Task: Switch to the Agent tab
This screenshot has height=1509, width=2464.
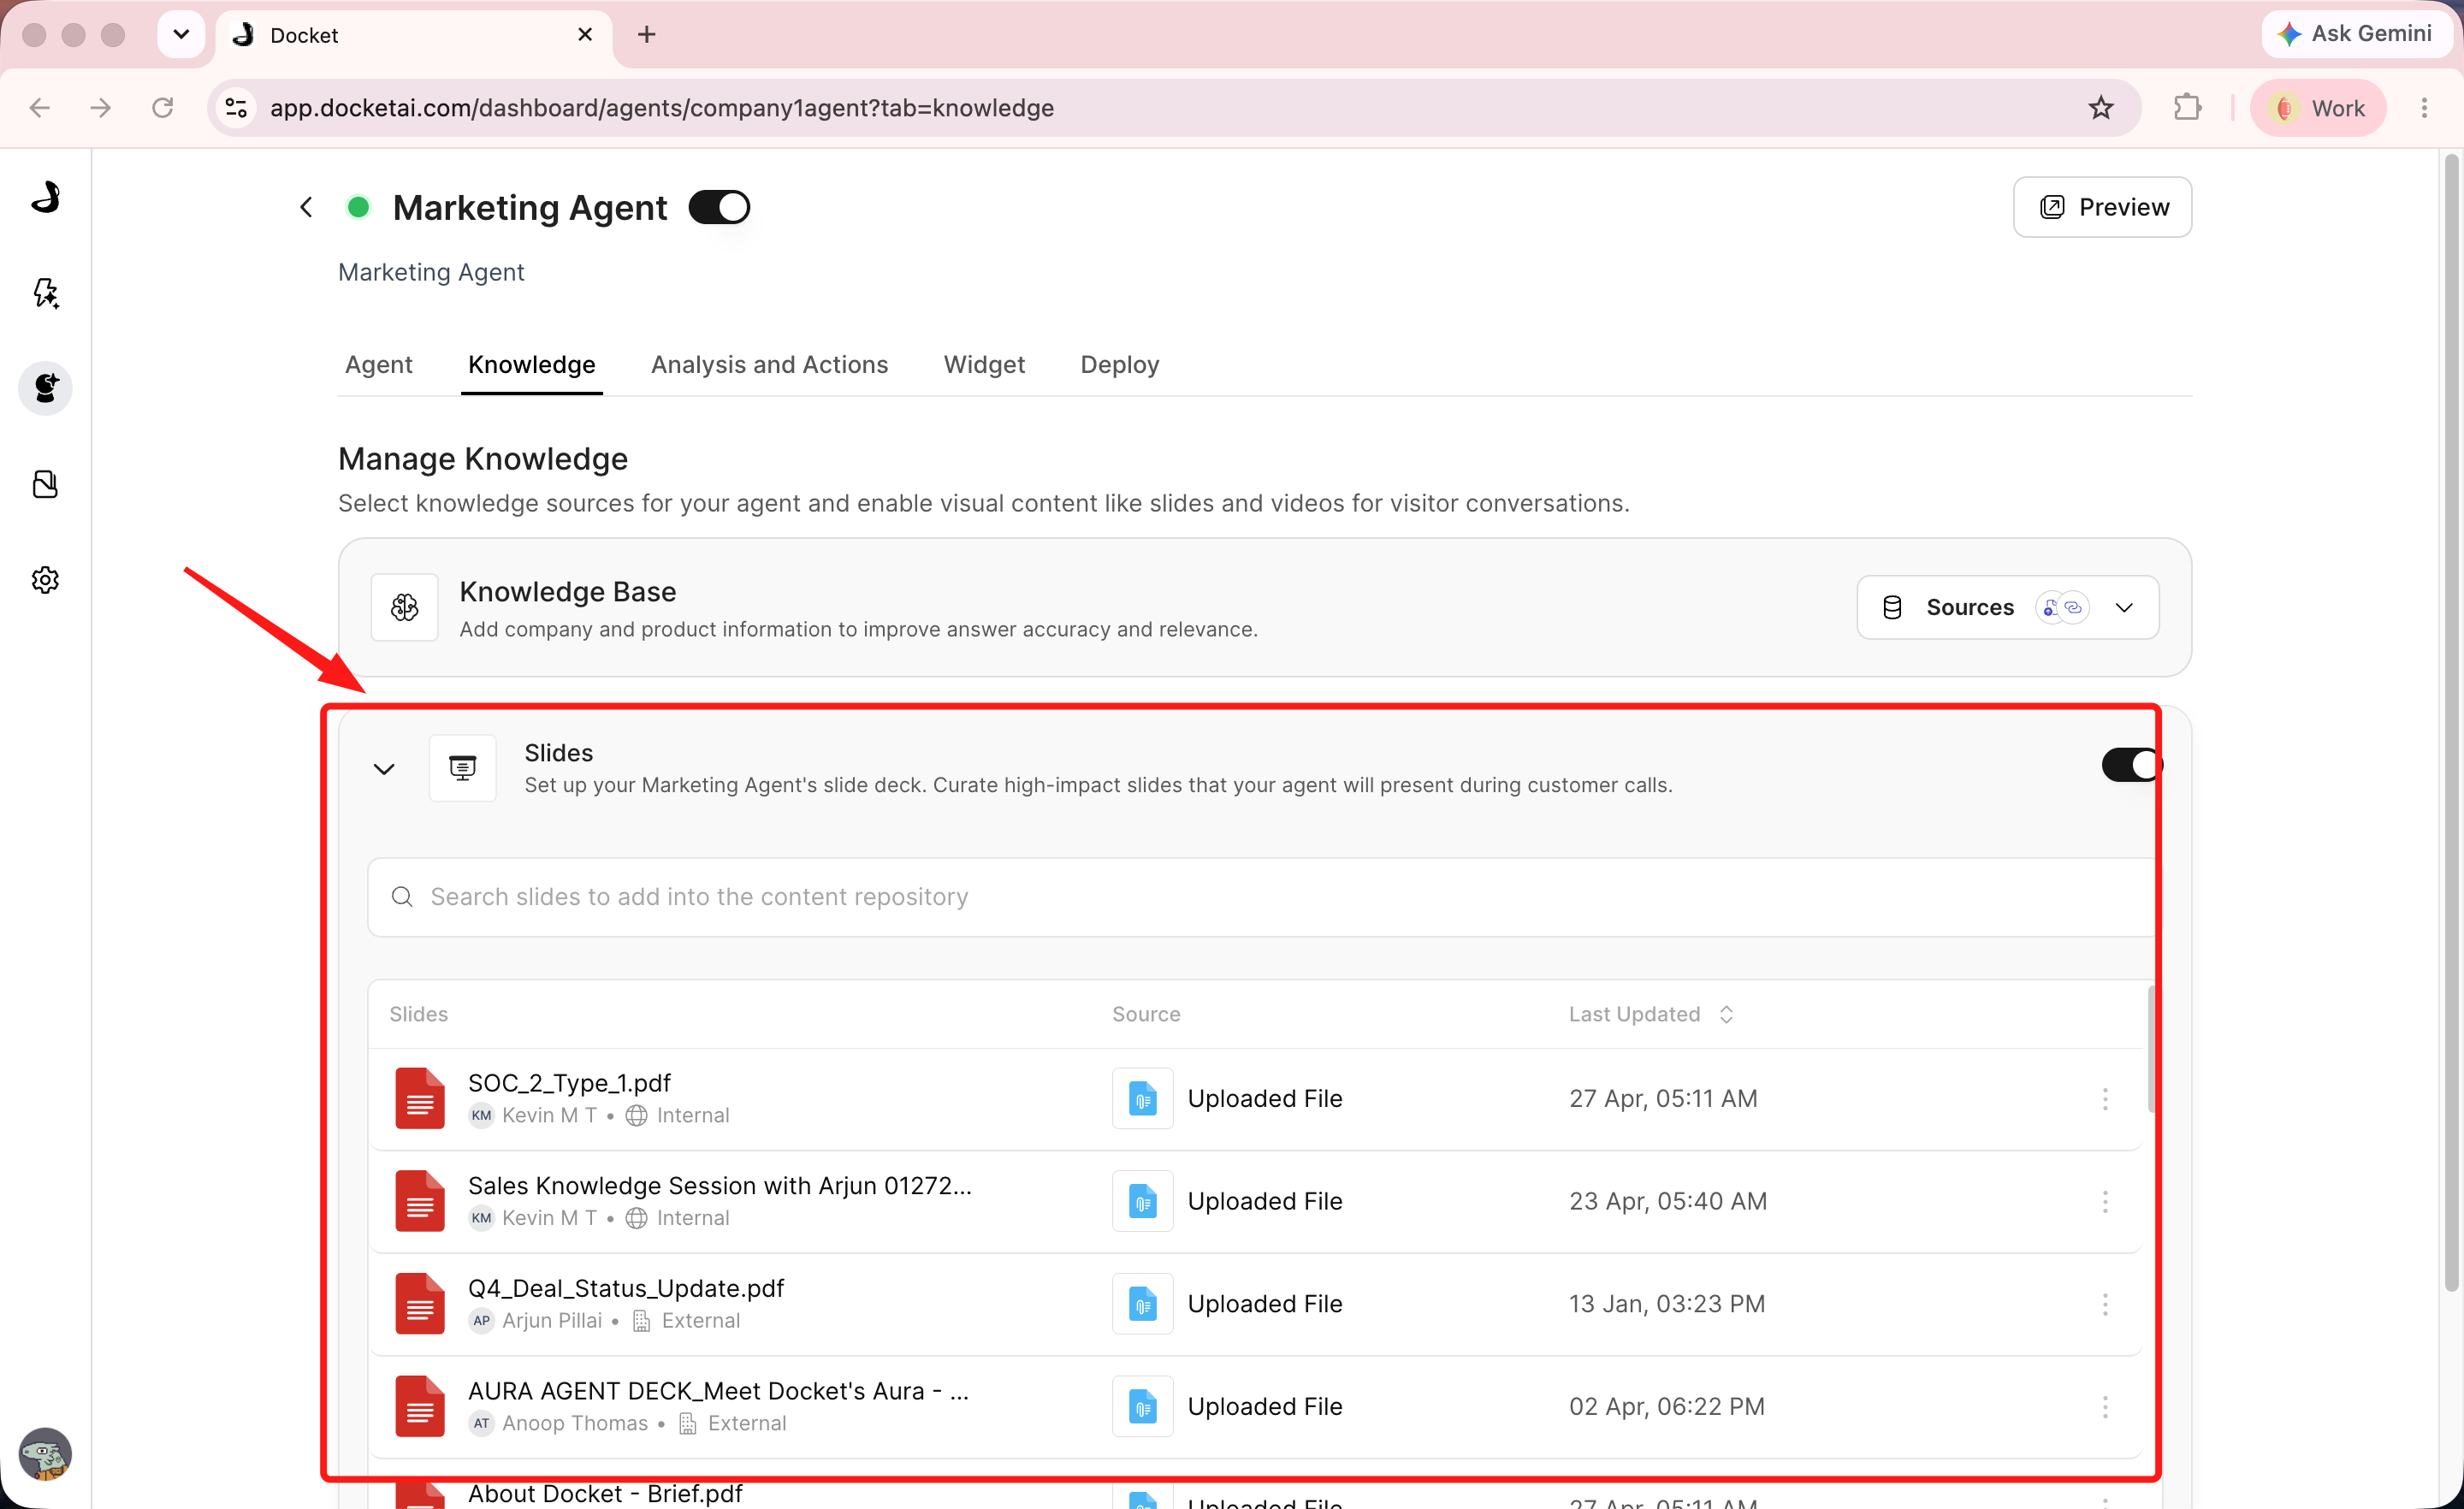Action: [378, 365]
